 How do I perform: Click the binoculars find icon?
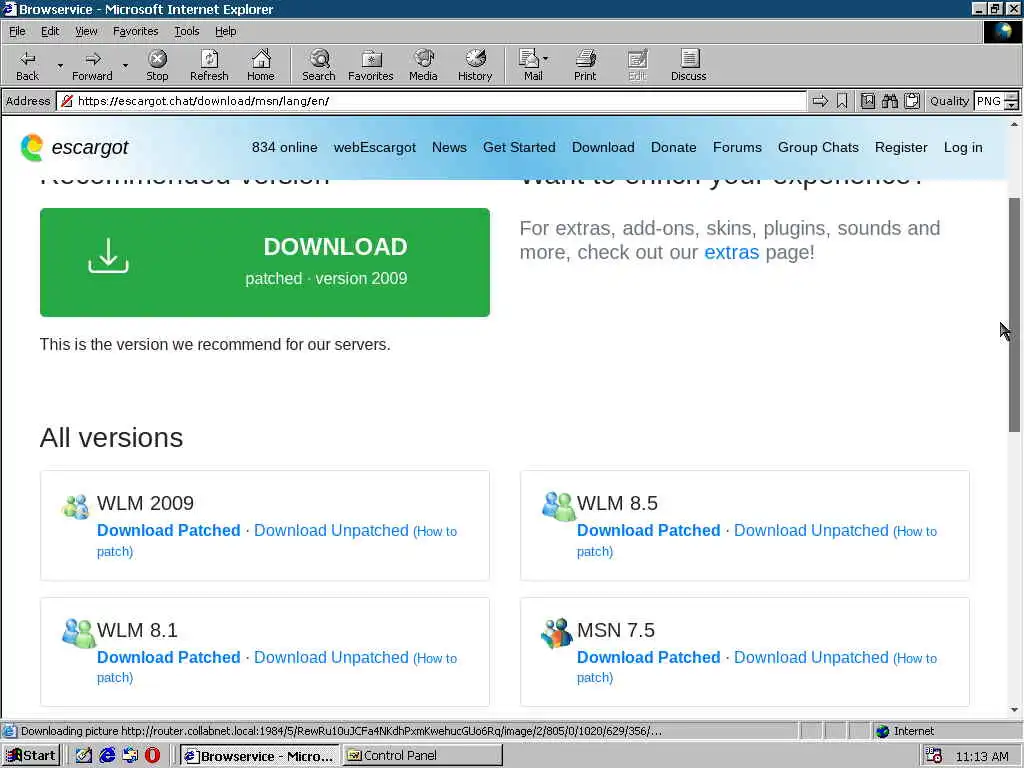889,101
